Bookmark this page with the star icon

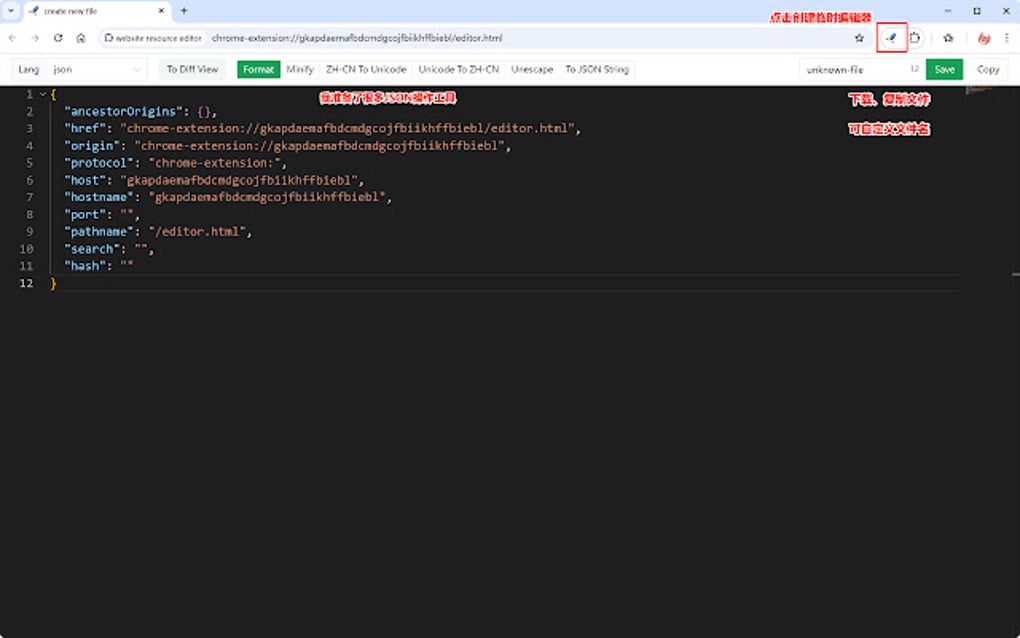(858, 37)
